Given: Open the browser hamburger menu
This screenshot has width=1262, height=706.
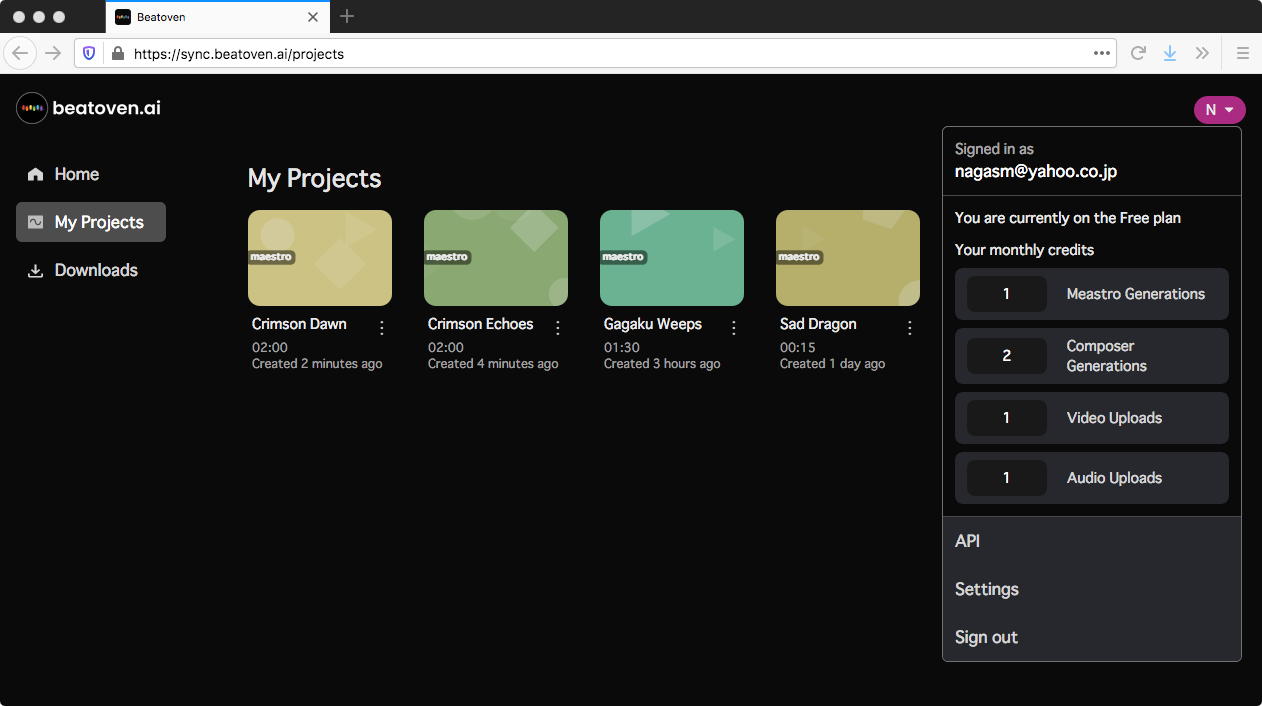Looking at the screenshot, I should [x=1243, y=53].
